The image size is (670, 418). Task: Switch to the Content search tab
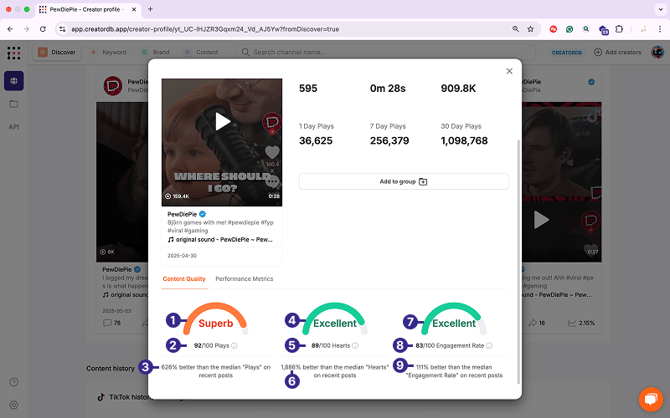(x=201, y=52)
